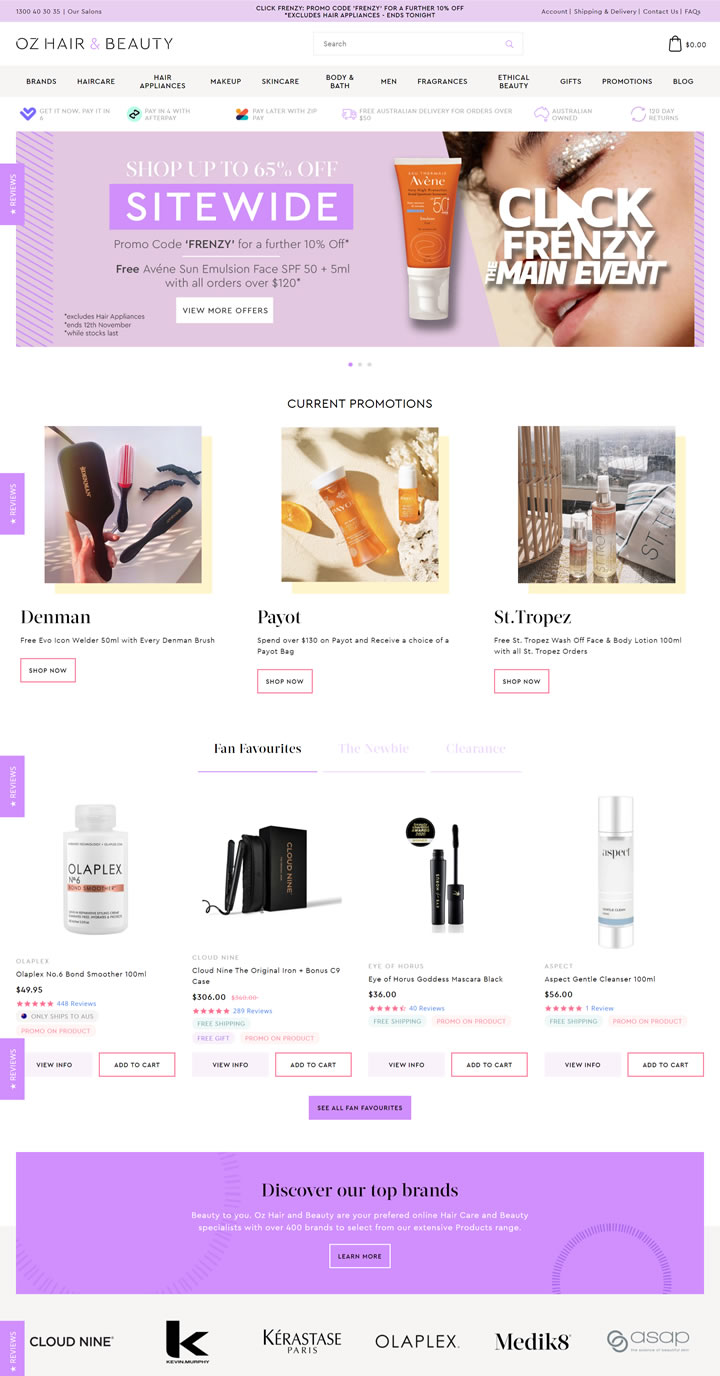Select the third banner carousel dot
Viewport: 720px width, 1376px height.
[369, 364]
